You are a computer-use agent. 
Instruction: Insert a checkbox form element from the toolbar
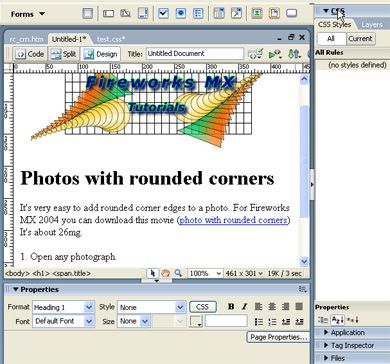[163, 14]
